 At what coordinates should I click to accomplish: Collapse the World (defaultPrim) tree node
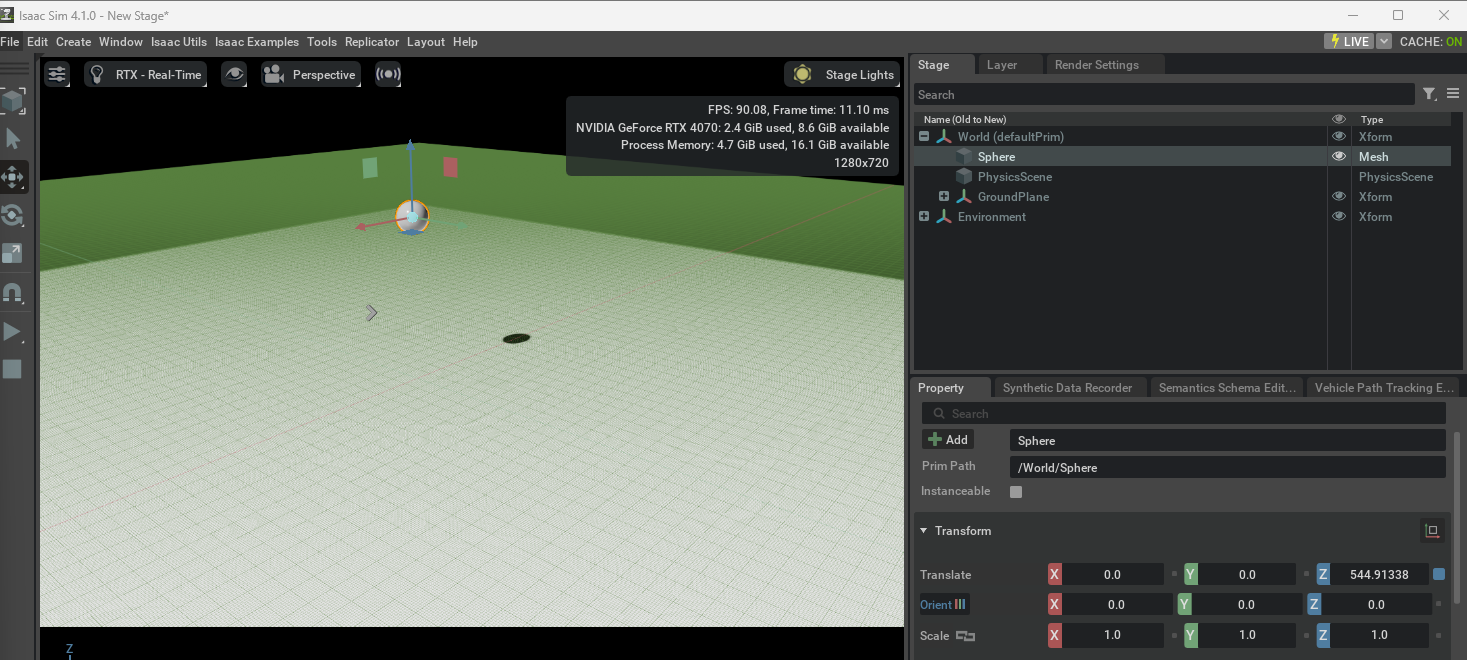[x=924, y=137]
